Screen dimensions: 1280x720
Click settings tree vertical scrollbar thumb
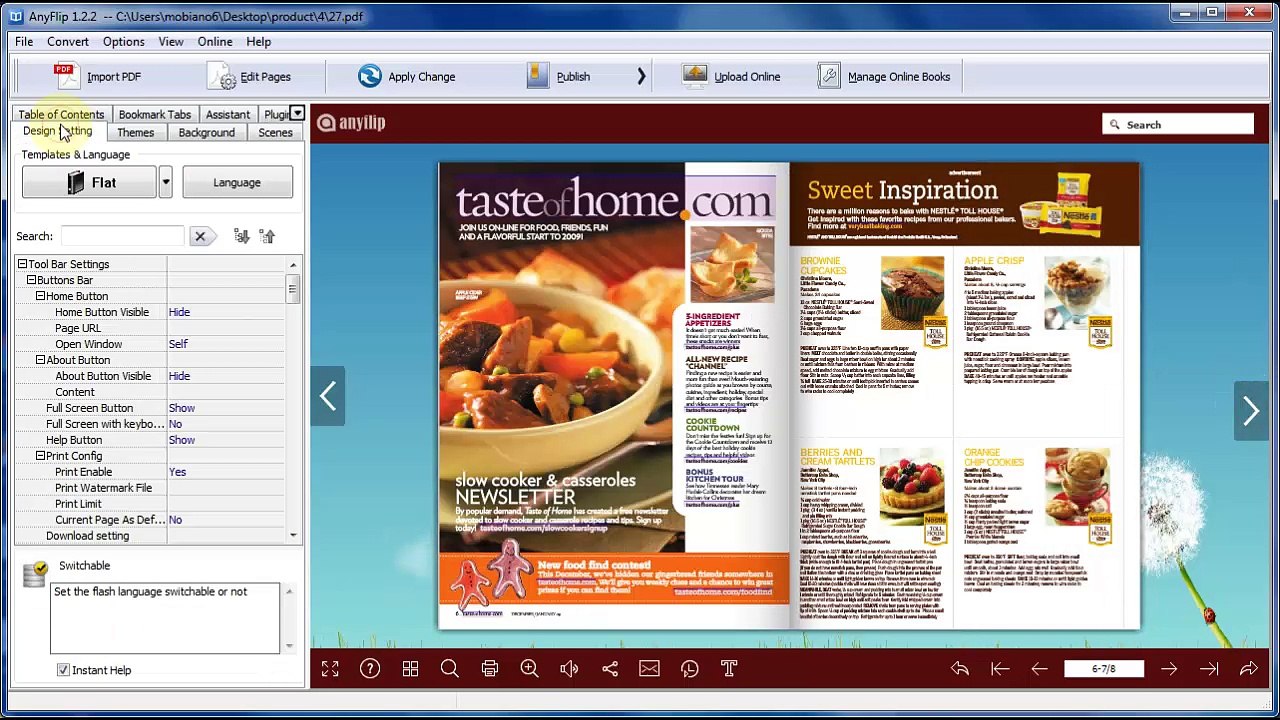293,290
